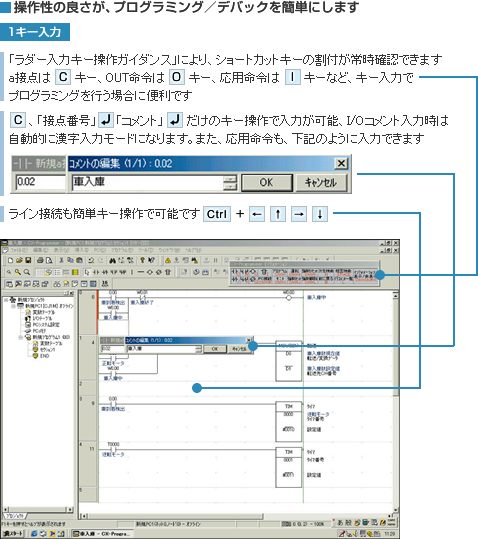Click OK in the large コメントの編集 dialog
This screenshot has height=539, width=478.
(266, 183)
